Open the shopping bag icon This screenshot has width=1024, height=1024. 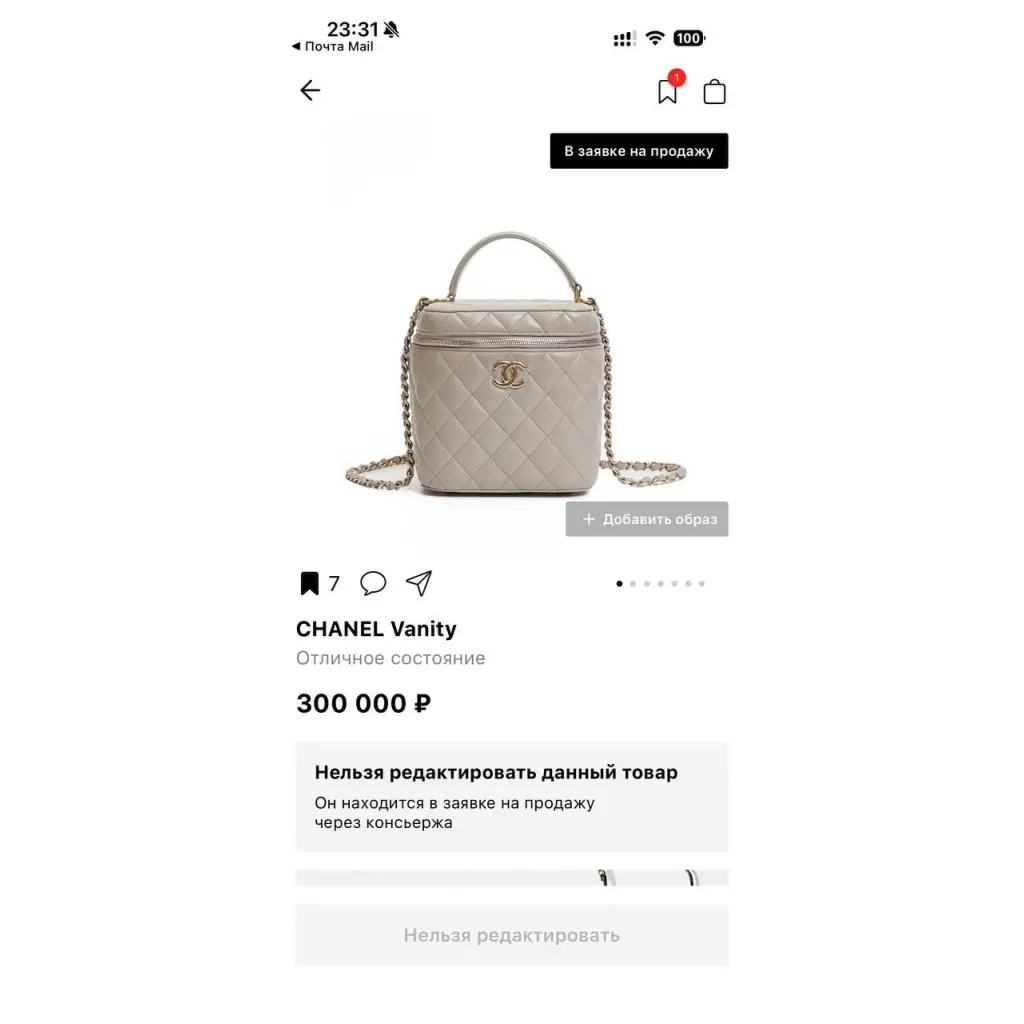pyautogui.click(x=714, y=91)
